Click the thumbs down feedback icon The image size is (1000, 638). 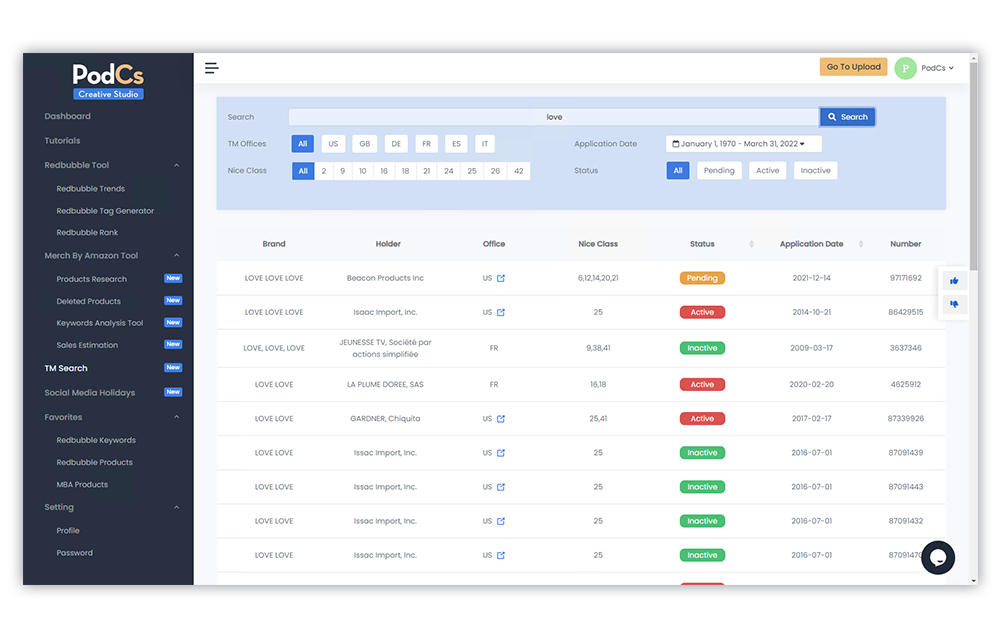[x=954, y=304]
